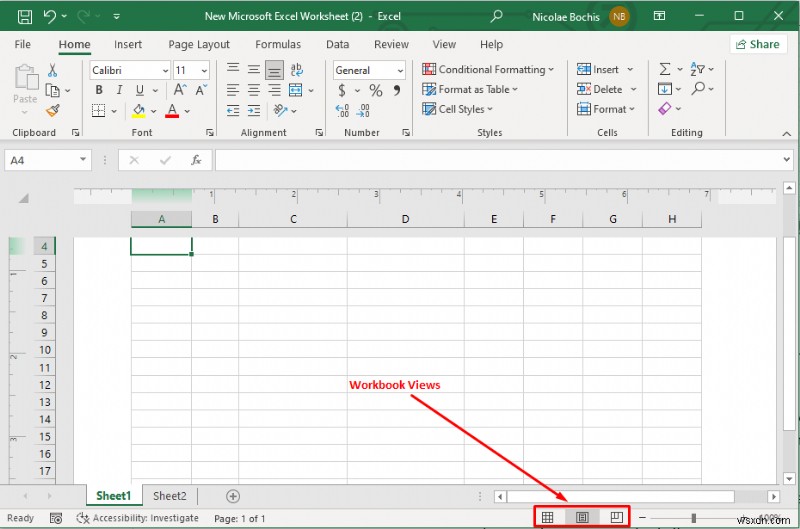Click the Paste clipboard icon
The image size is (800, 529).
point(26,78)
